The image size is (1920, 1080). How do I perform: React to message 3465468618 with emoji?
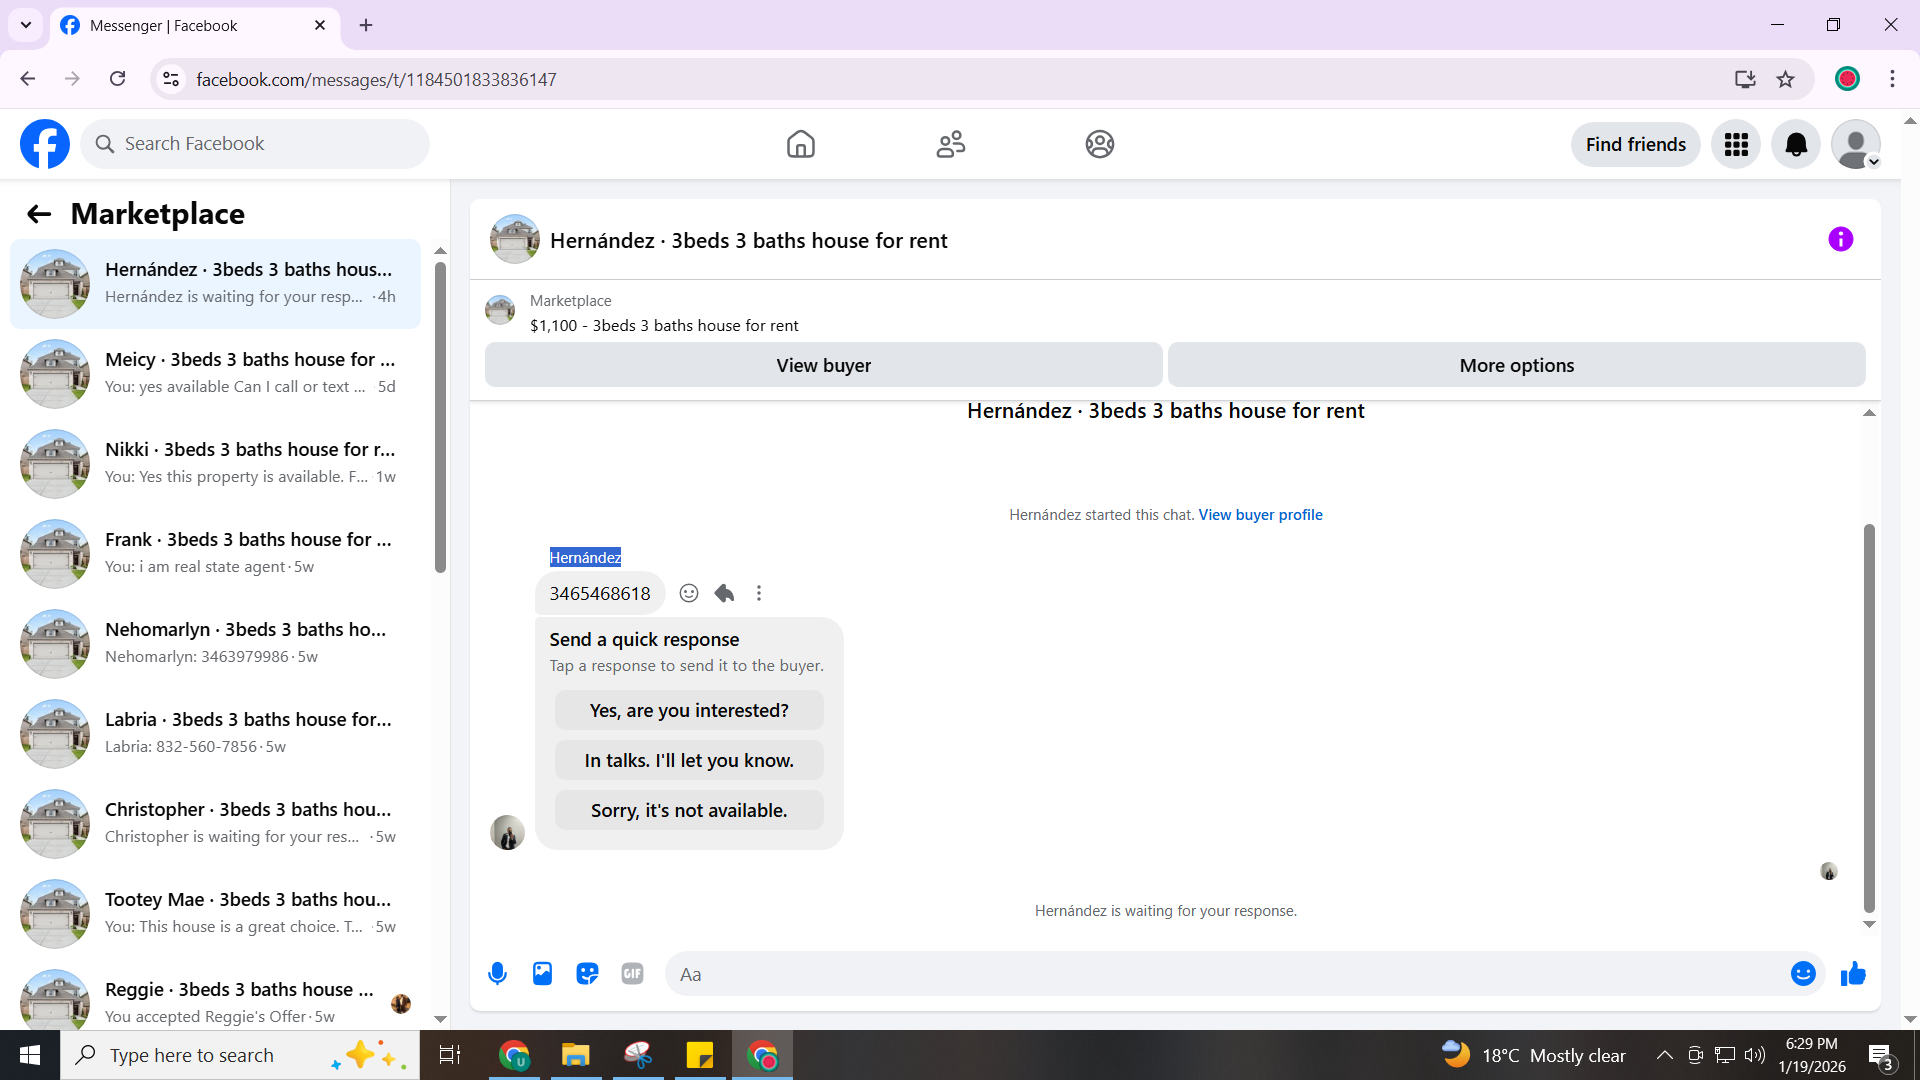689,594
